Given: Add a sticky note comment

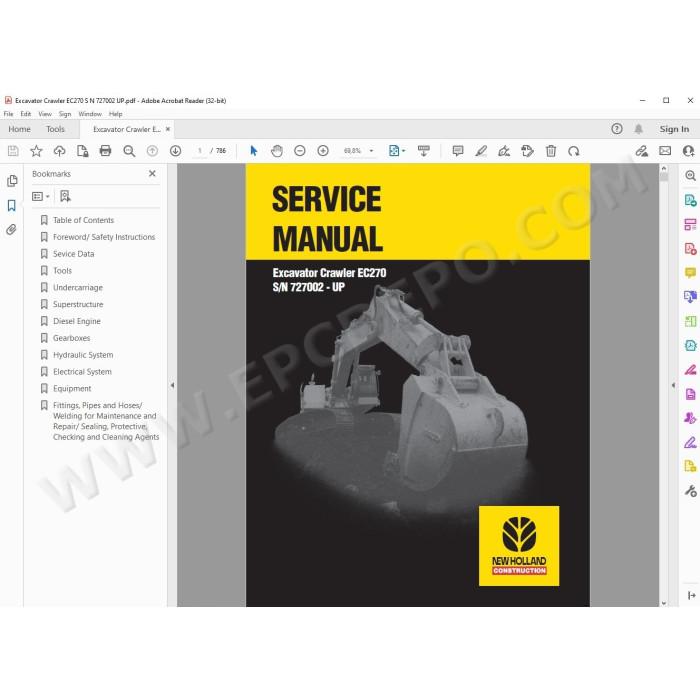Looking at the screenshot, I should pyautogui.click(x=458, y=151).
